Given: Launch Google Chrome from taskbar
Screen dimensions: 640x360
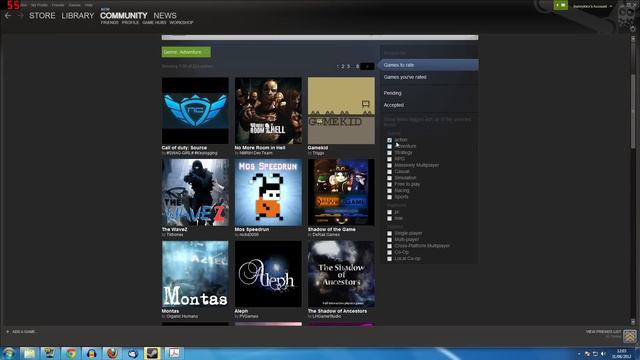Looking at the screenshot, I should (x=71, y=353).
